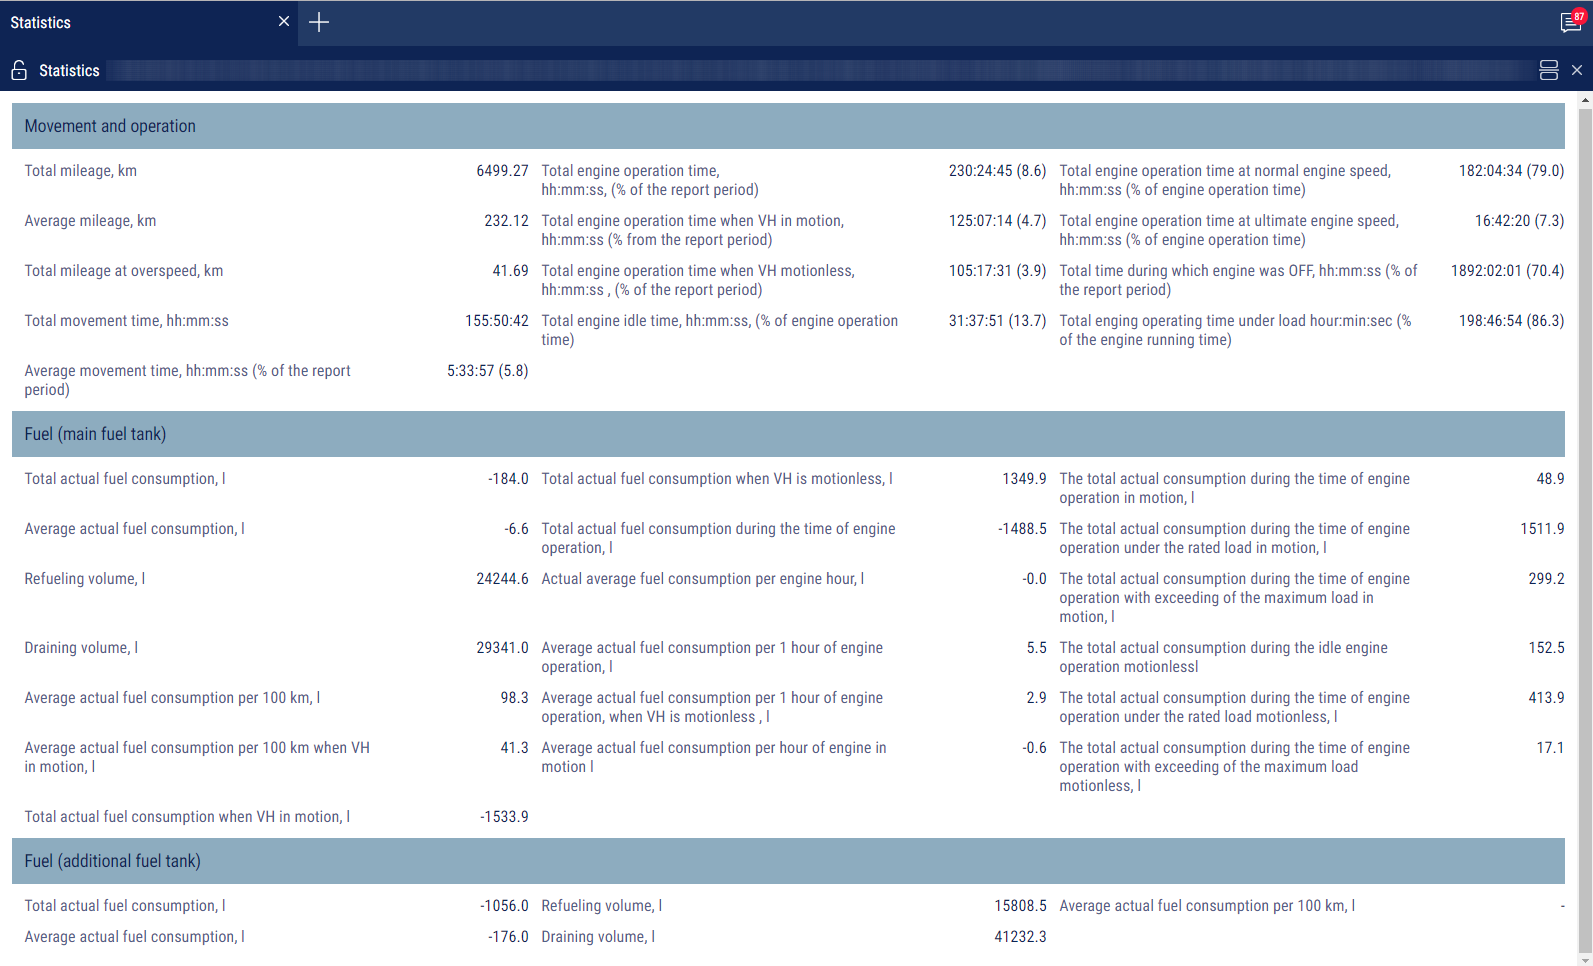Viewport: 1593px width, 966px height.
Task: Click the Total mileage at overspeed label
Action: (x=124, y=271)
